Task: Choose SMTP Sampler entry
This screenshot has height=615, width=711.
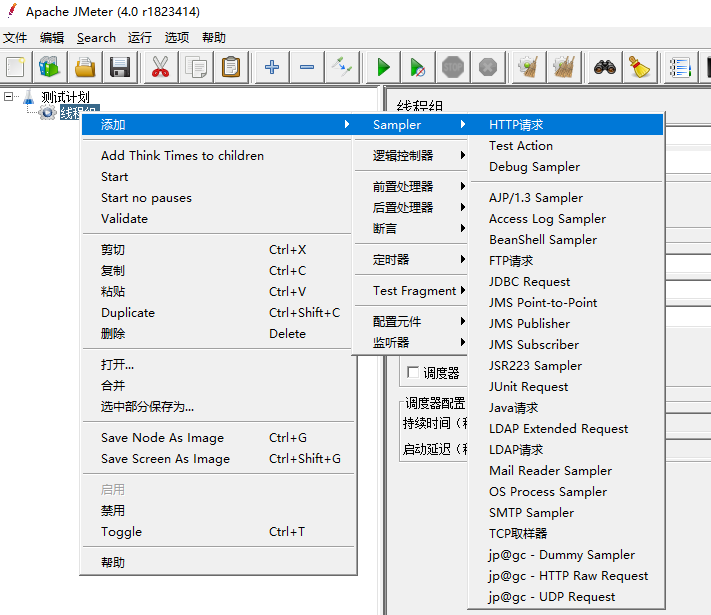Action: click(566, 512)
